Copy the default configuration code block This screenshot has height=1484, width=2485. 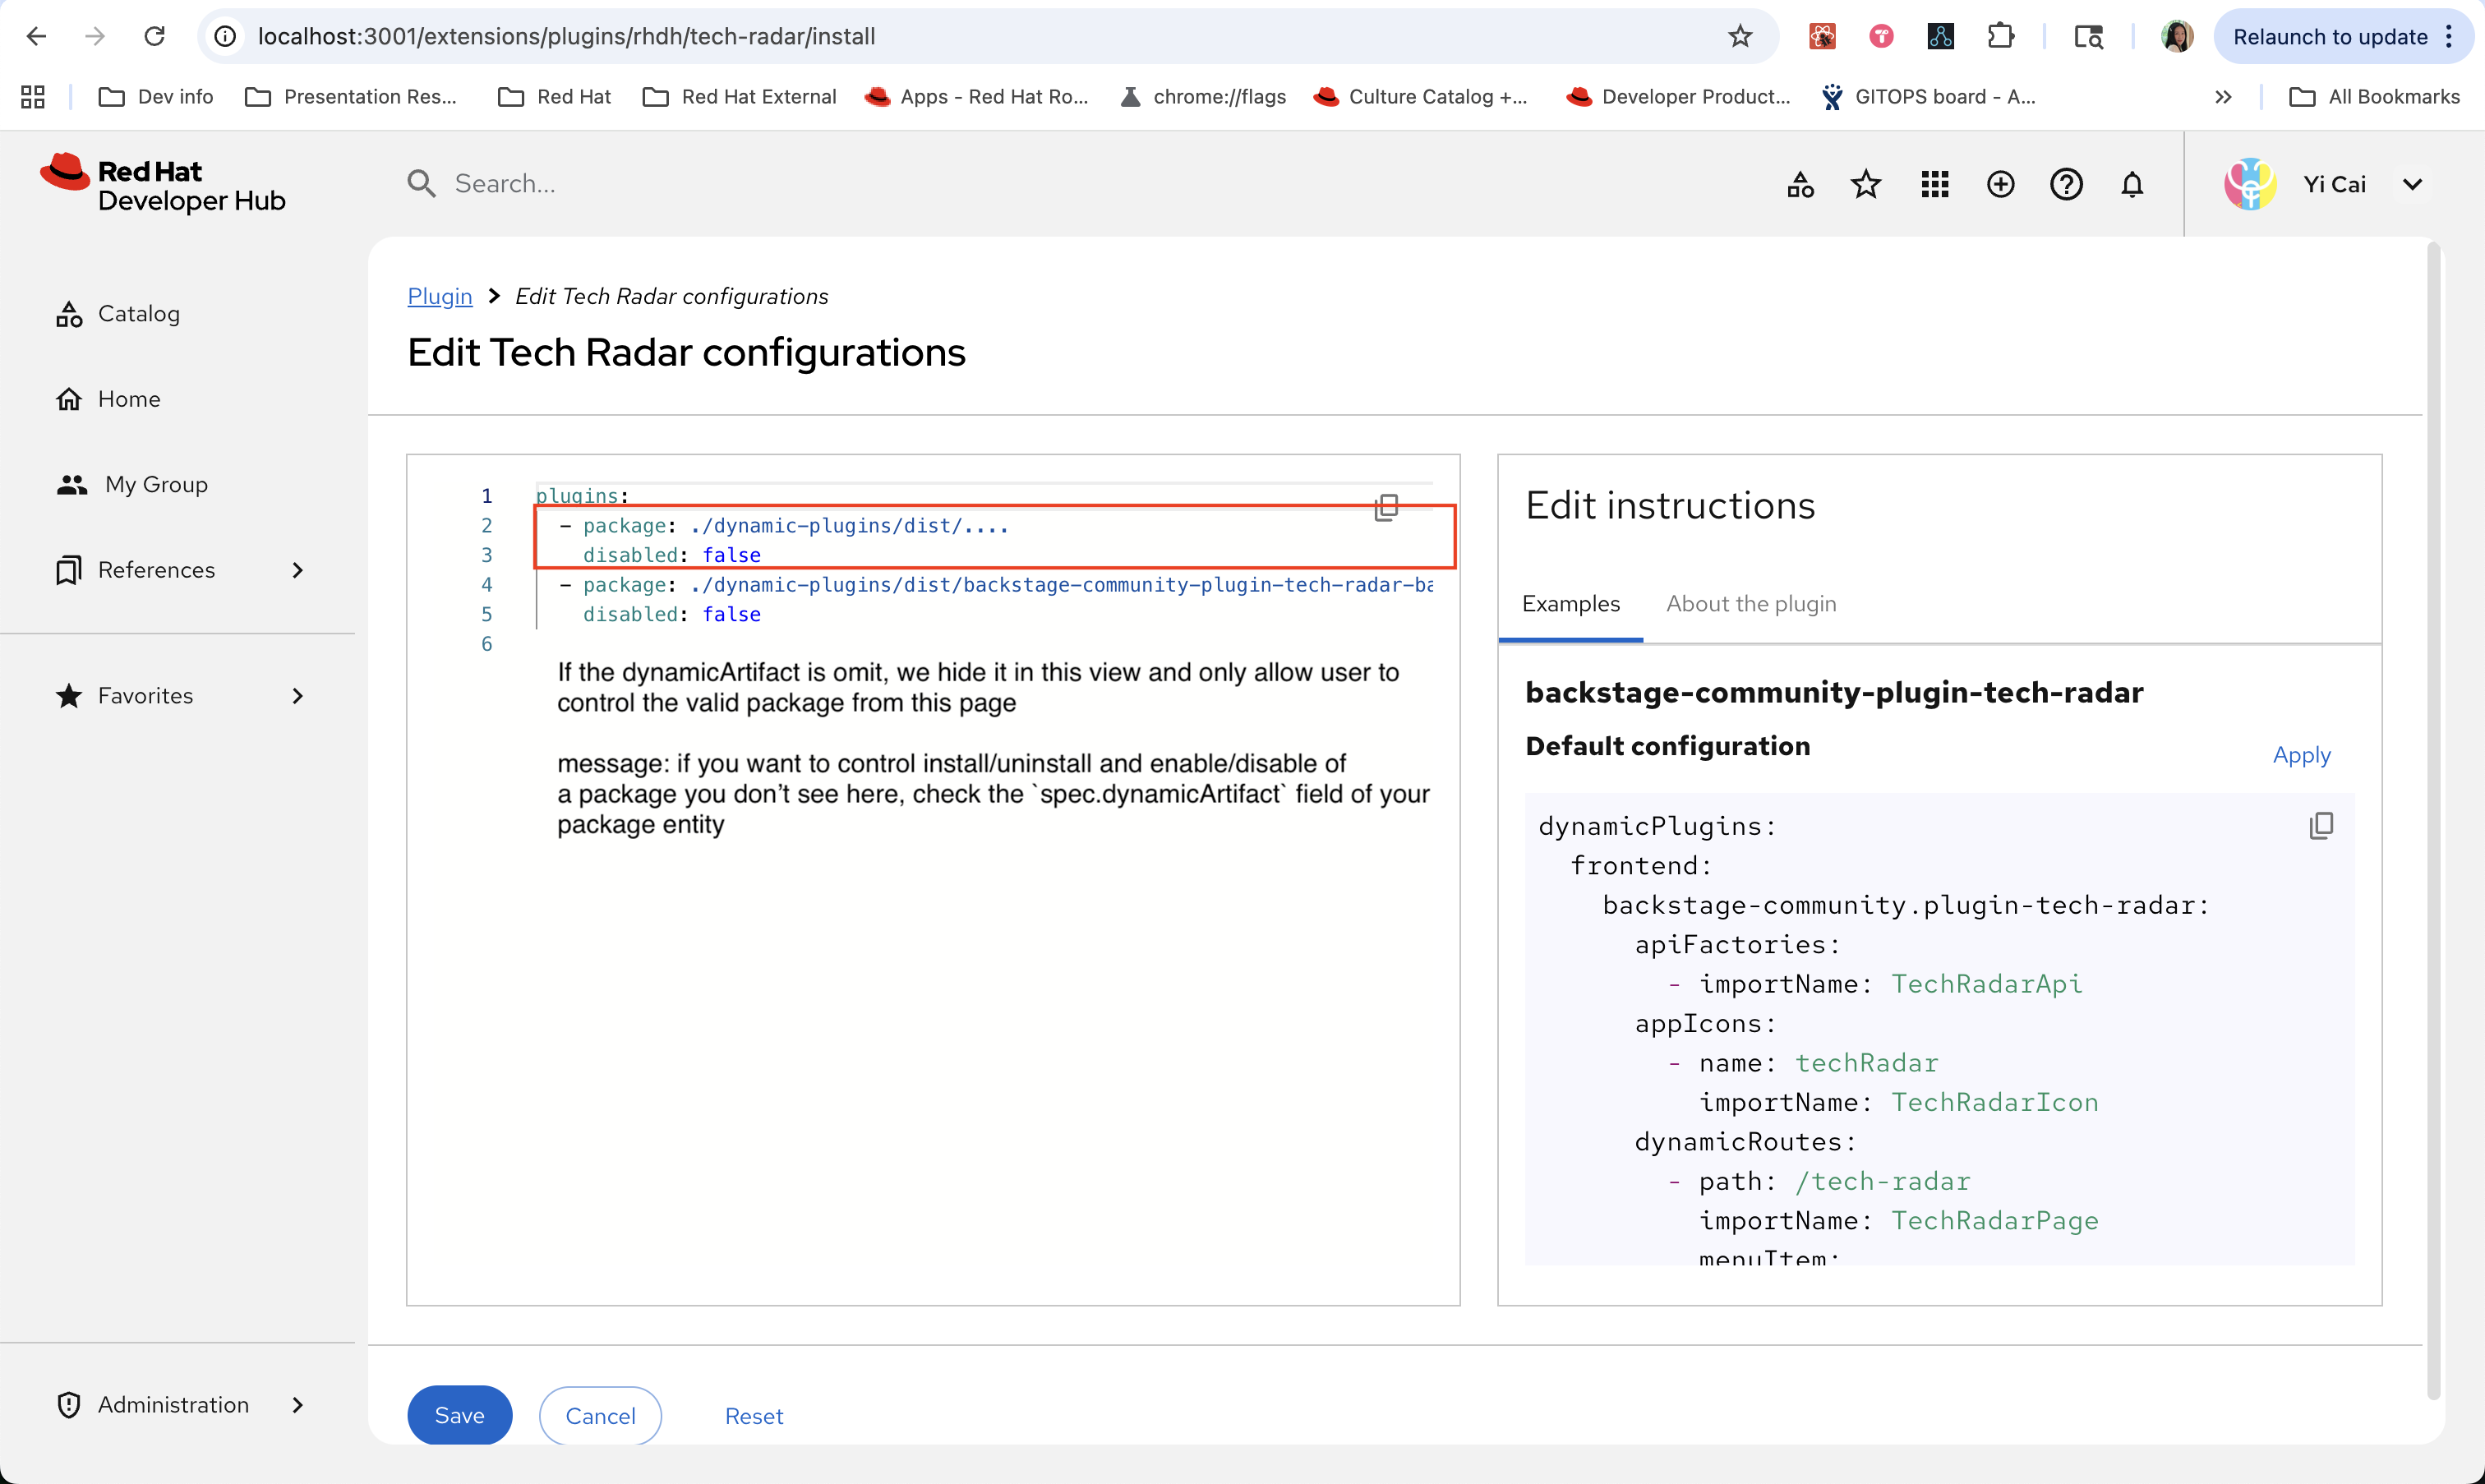(2321, 826)
